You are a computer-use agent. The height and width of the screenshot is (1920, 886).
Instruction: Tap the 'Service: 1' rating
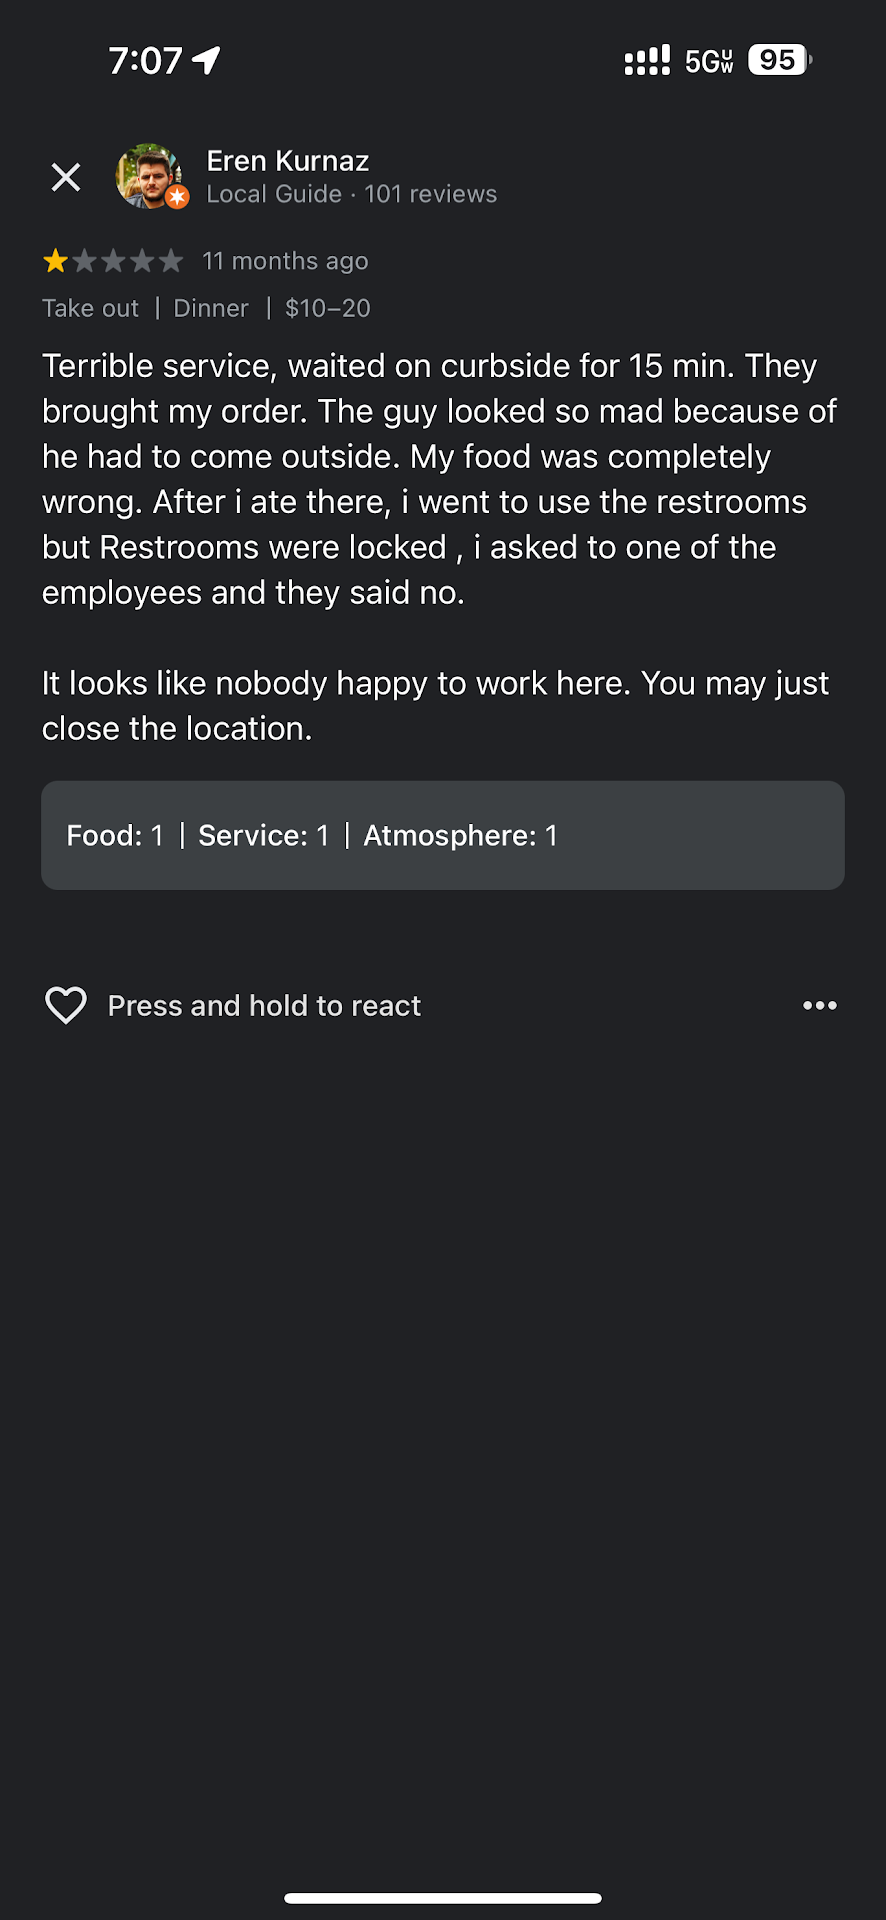[263, 835]
